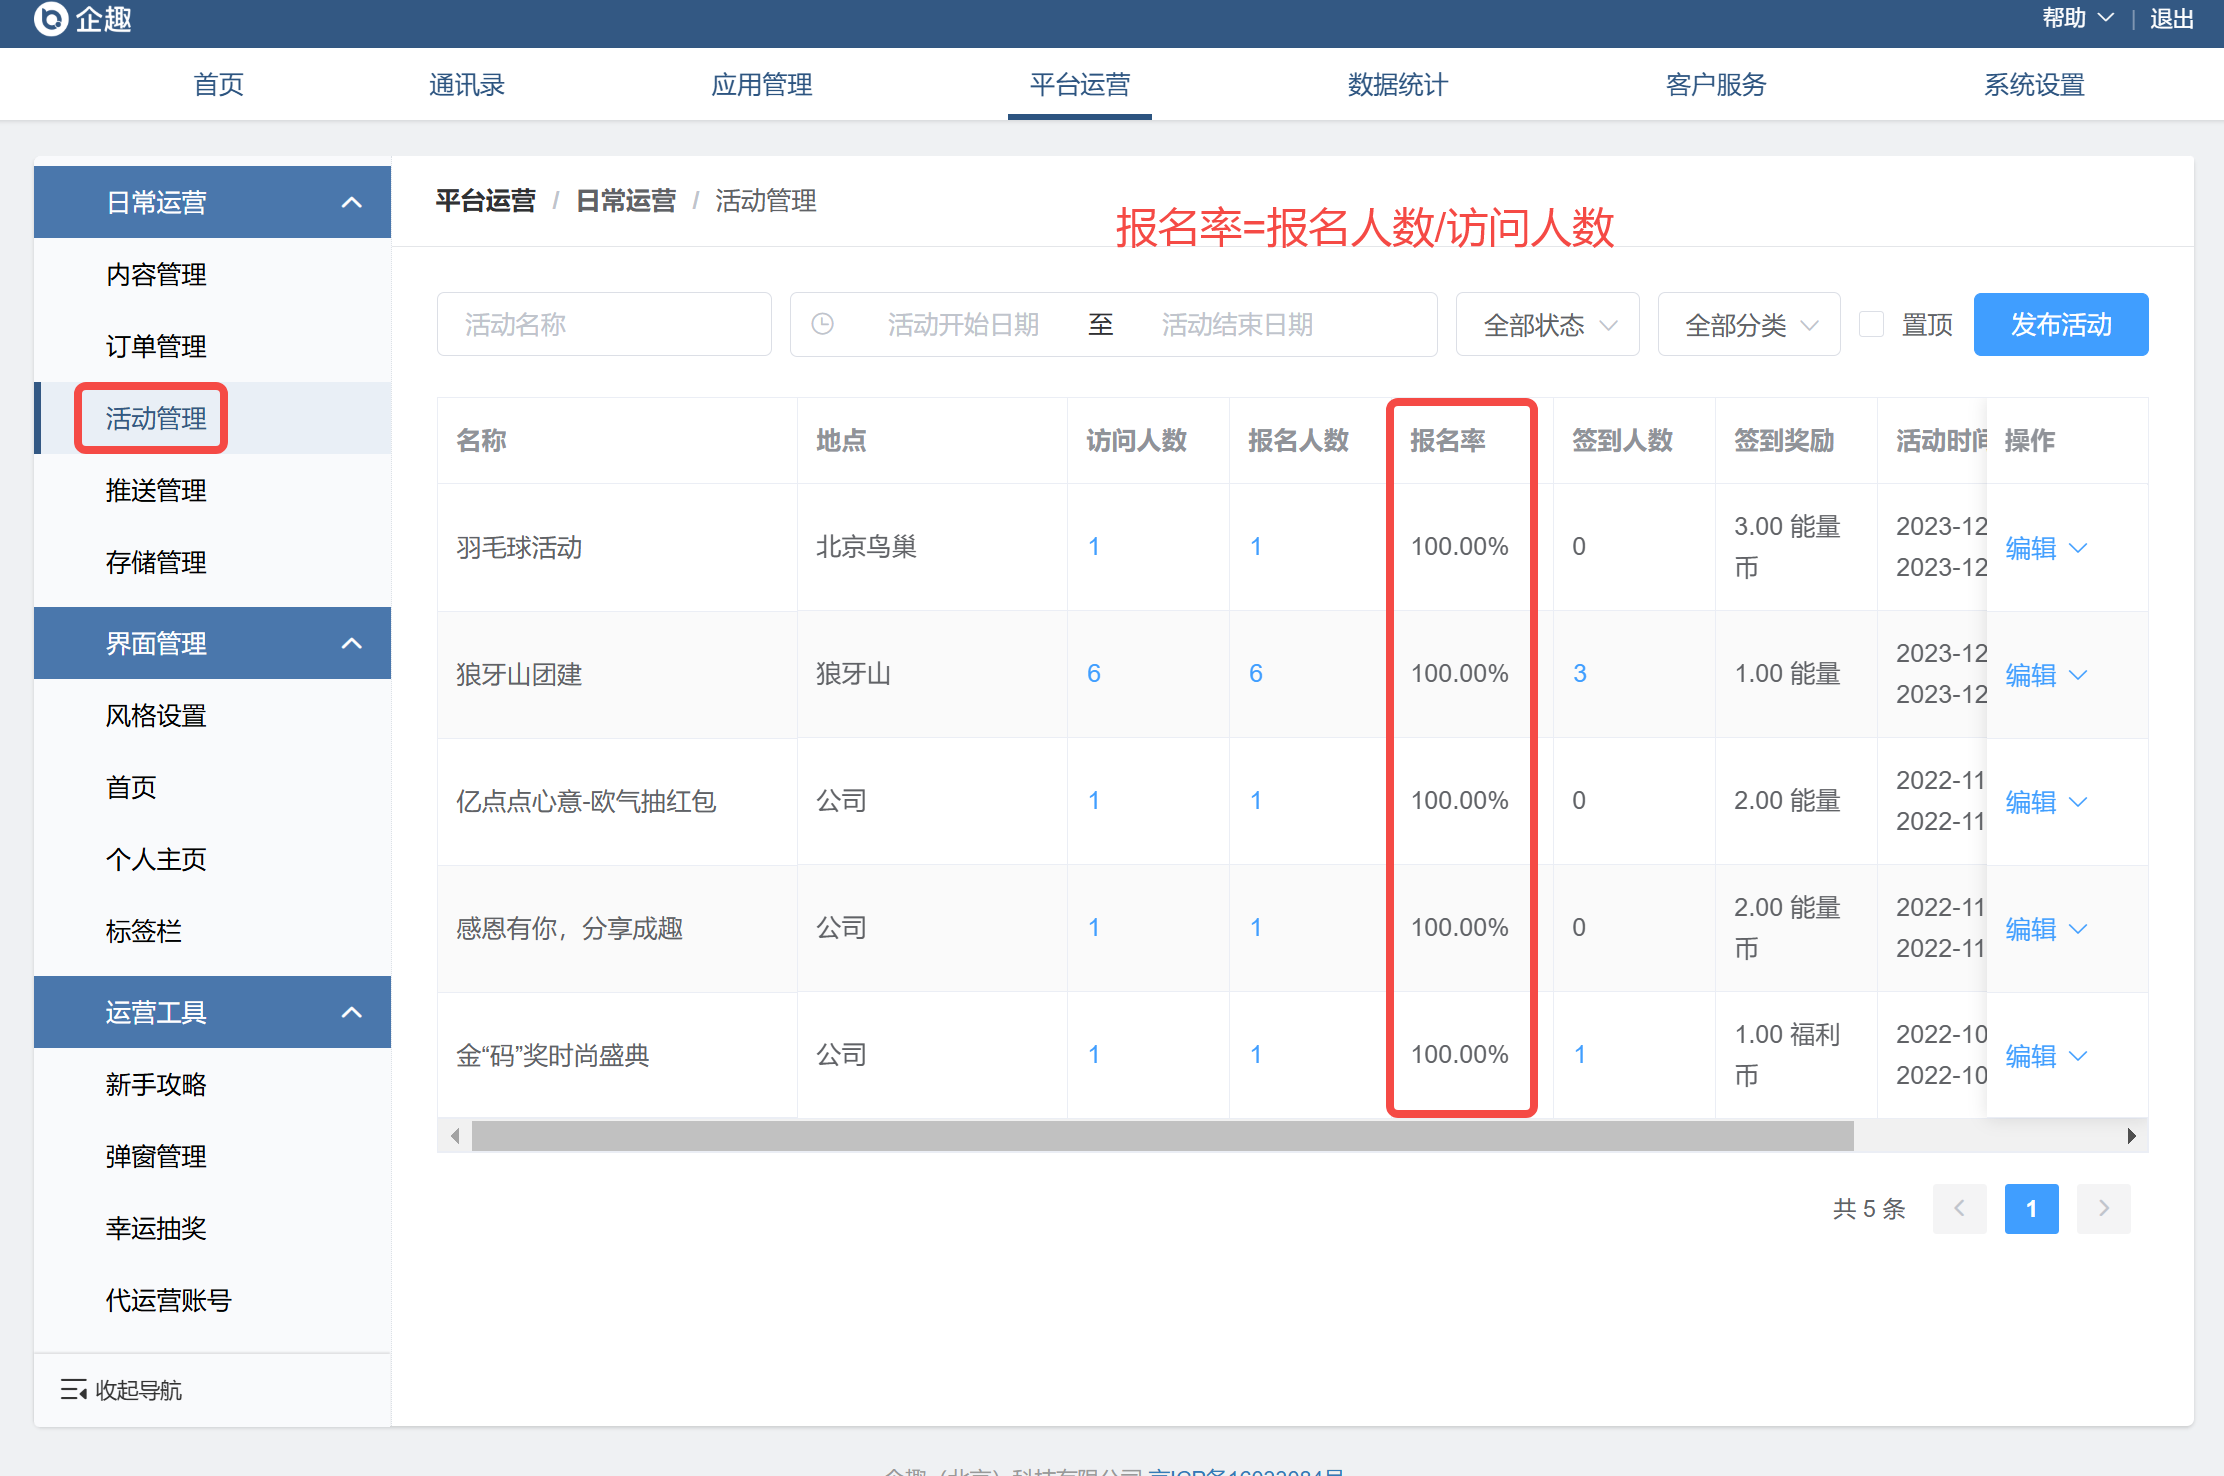The width and height of the screenshot is (2224, 1476).
Task: Collapse the 界面管理 sidebar section
Action: [351, 643]
